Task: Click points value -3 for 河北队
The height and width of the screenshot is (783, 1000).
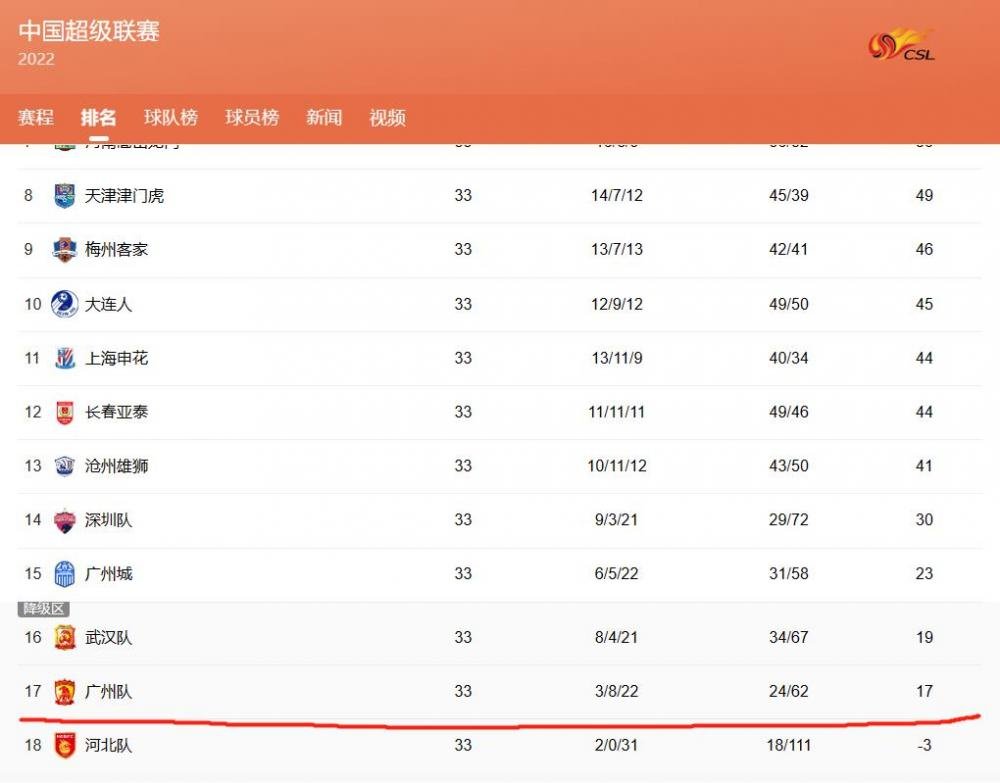Action: coord(924,745)
